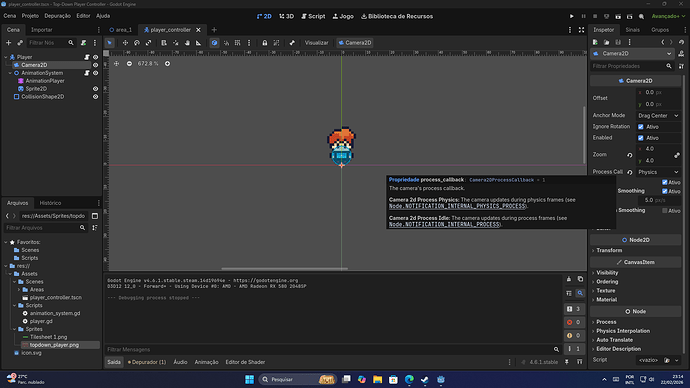Open Windows Start menu
This screenshot has height=388, width=690.
coord(250,379)
